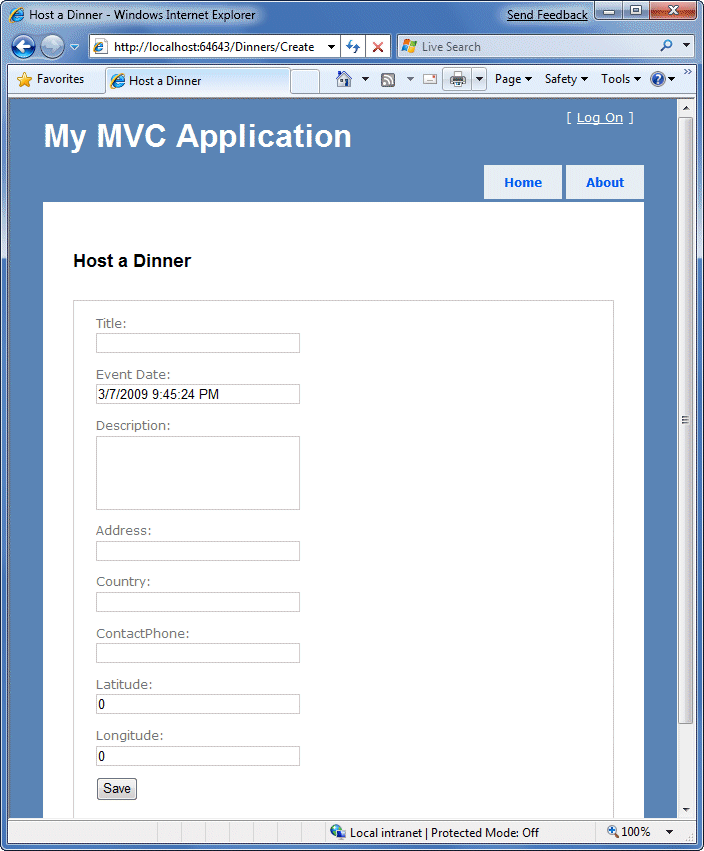Viewport: 704px width, 851px height.
Task: Click the Protected Mode: Off status text
Action: coord(485,833)
